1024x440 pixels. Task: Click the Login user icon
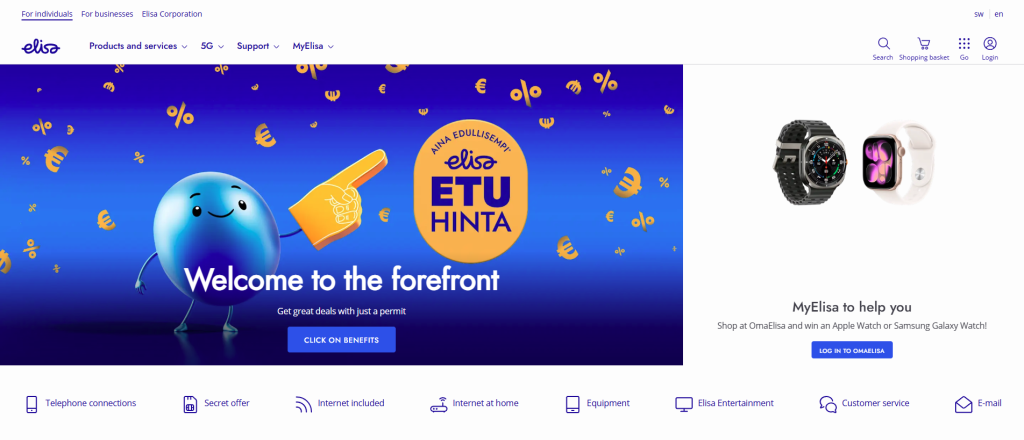tap(989, 44)
